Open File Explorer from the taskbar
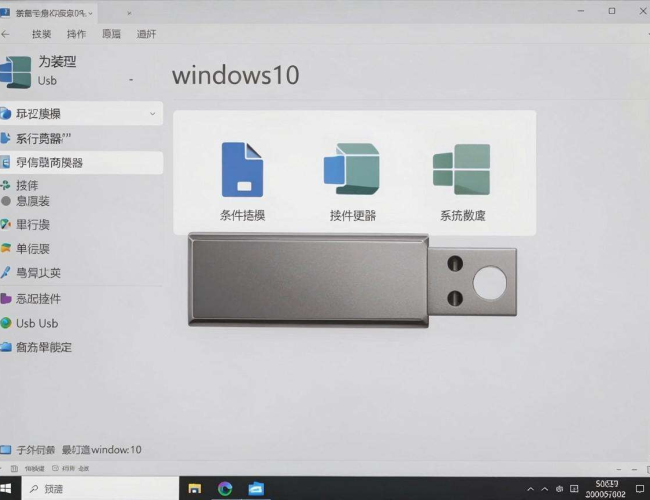Image resolution: width=650 pixels, height=500 pixels. (194, 489)
